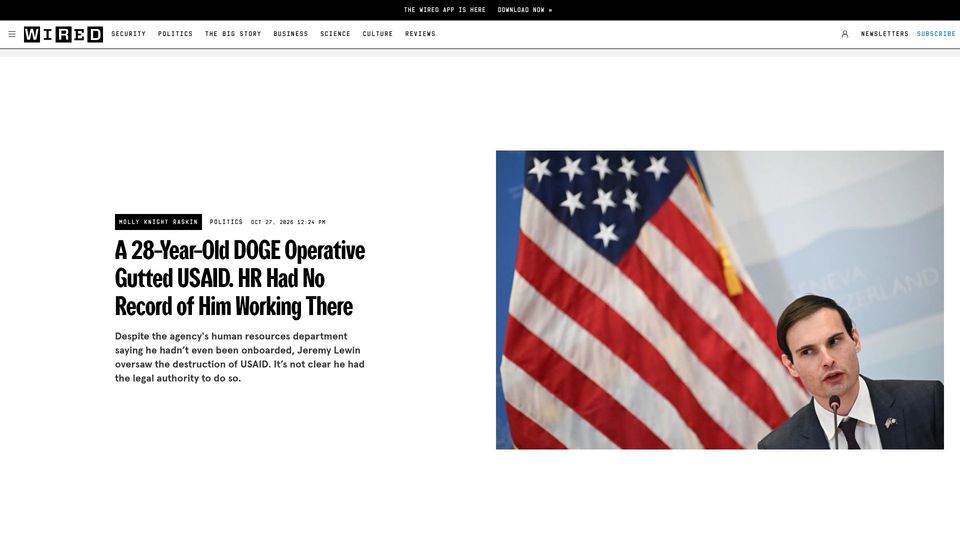This screenshot has width=960, height=540.
Task: Open the Science section
Action: click(x=335, y=34)
